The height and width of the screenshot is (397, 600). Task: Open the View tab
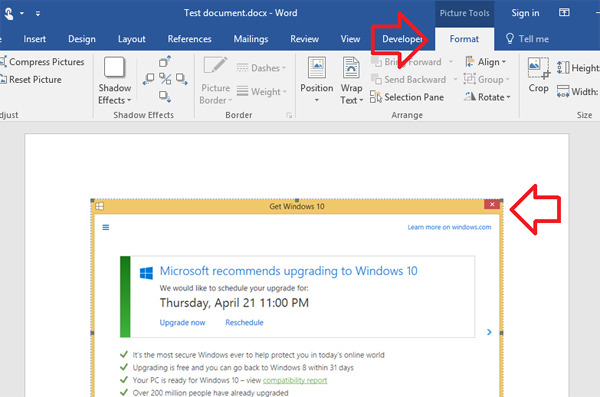coord(351,39)
